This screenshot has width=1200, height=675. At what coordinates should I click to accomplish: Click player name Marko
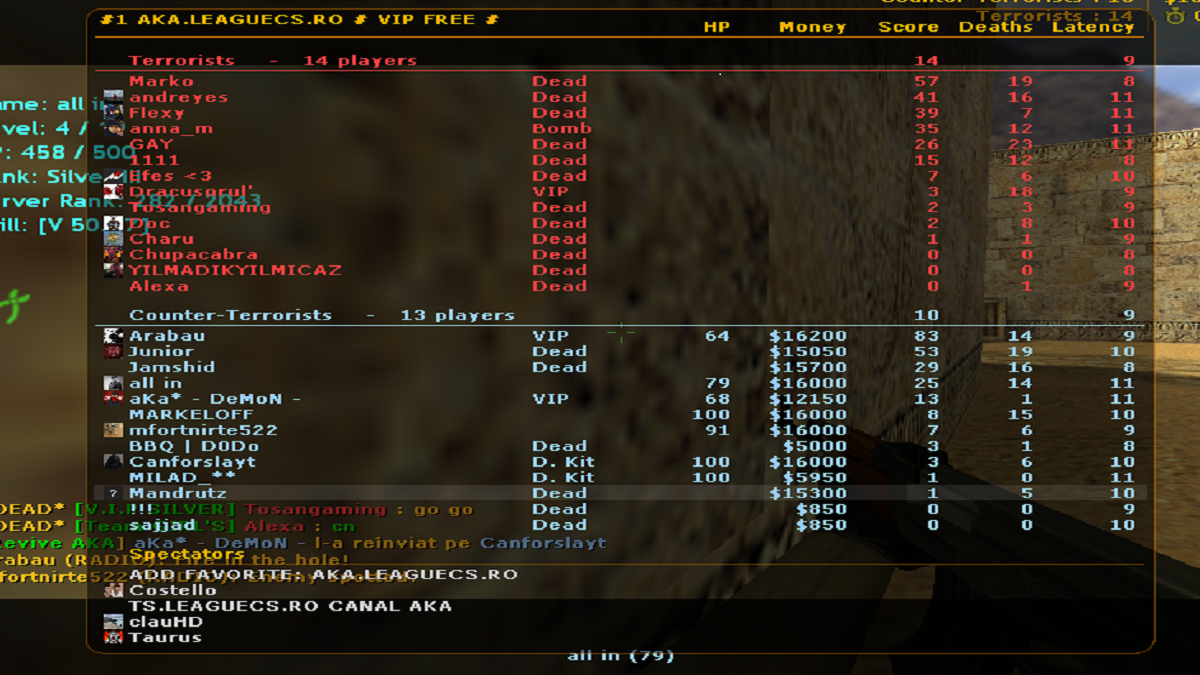click(161, 81)
